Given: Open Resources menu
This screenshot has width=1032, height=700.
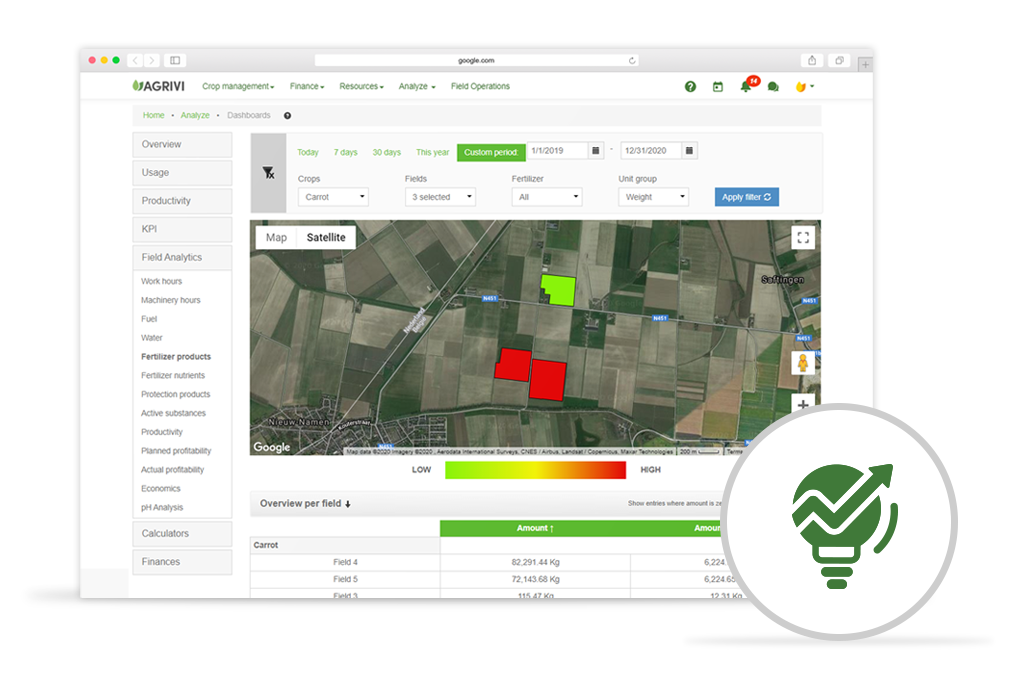Looking at the screenshot, I should pos(361,86).
